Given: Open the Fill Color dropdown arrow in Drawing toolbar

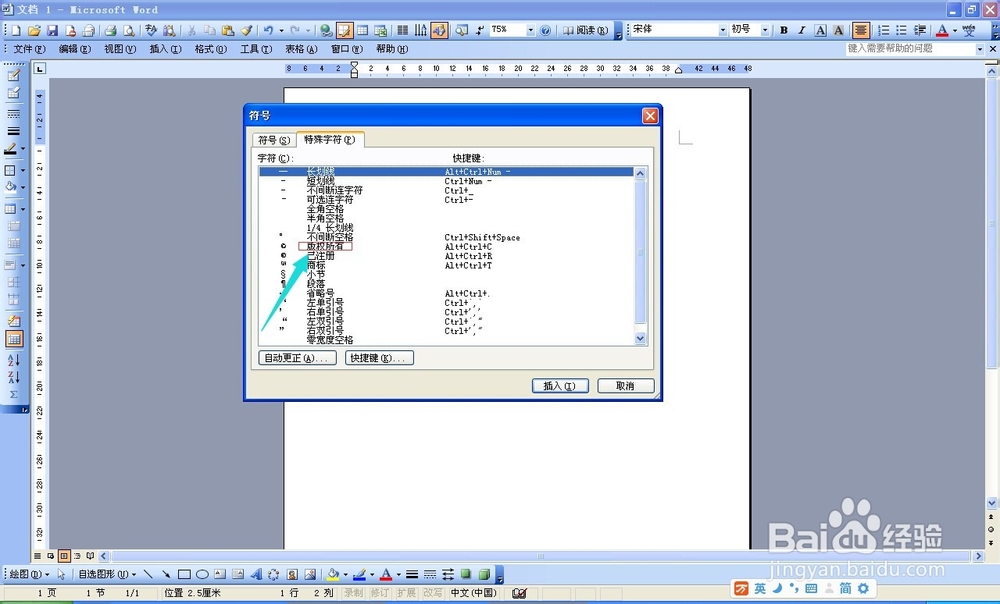Looking at the screenshot, I should [345, 575].
